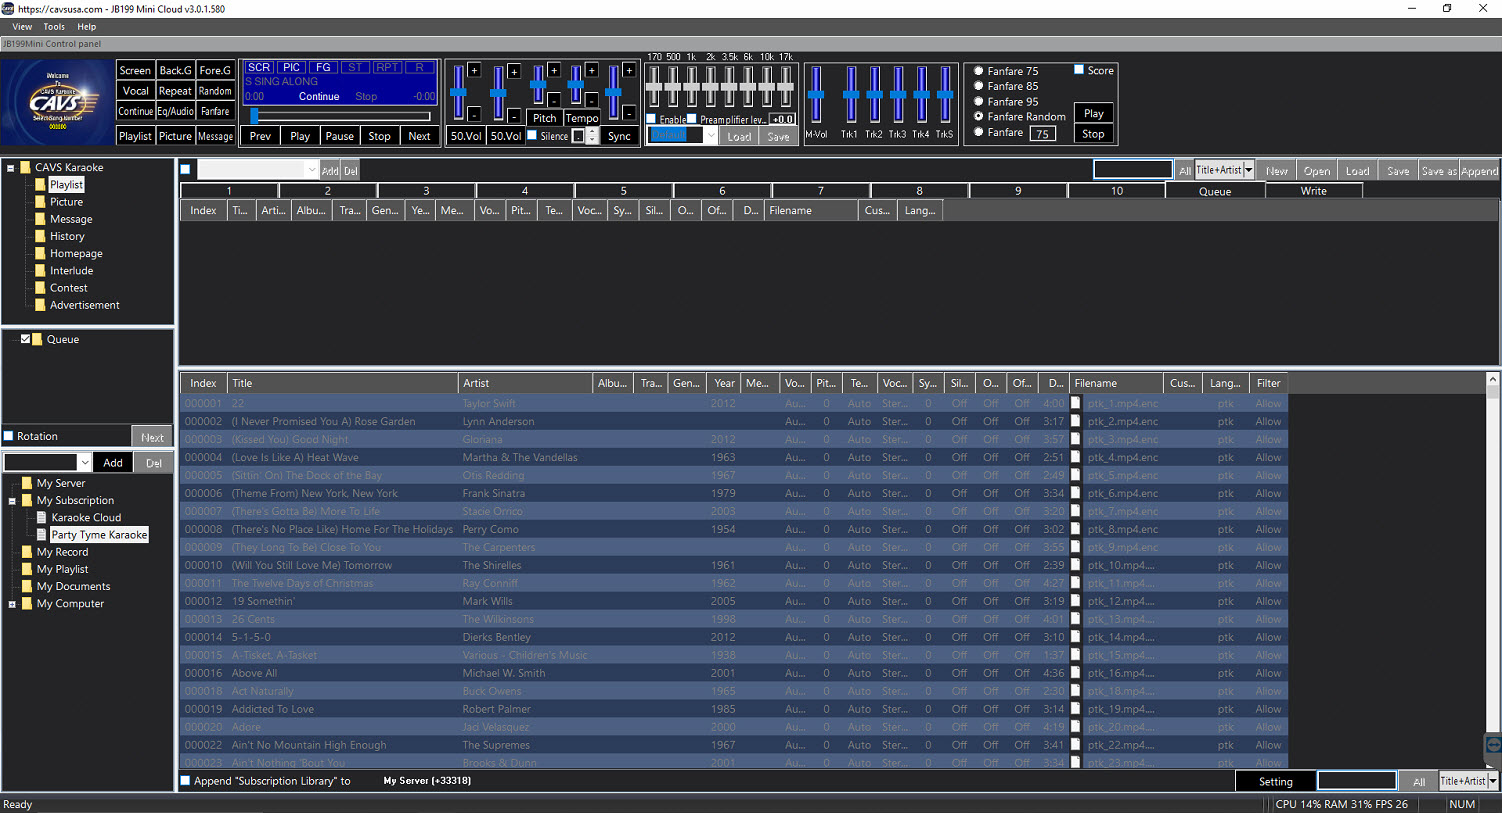
Task: Collapse the CAVS Karaoke tree node
Action: coord(11,168)
